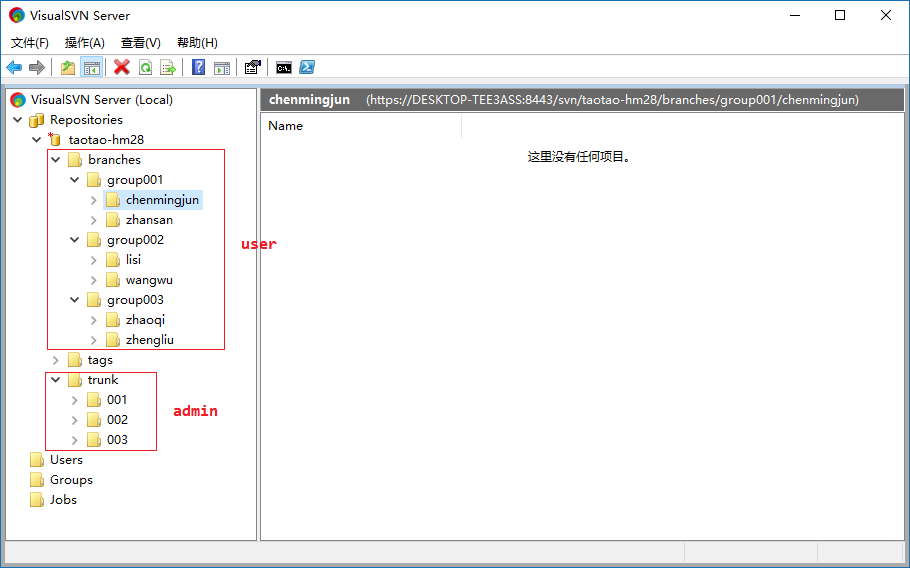Select the Users node label

click(66, 460)
